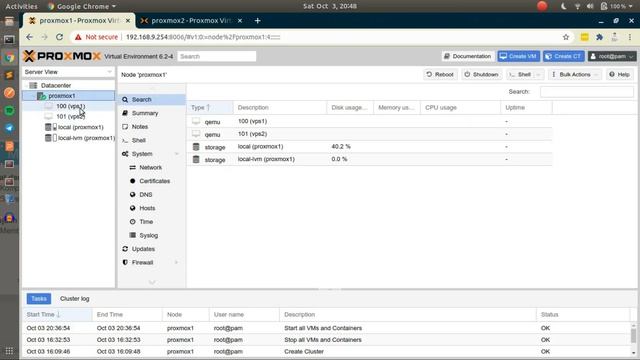Viewport: 640px width, 360px height.
Task: Click the Create VM button
Action: pos(518,56)
